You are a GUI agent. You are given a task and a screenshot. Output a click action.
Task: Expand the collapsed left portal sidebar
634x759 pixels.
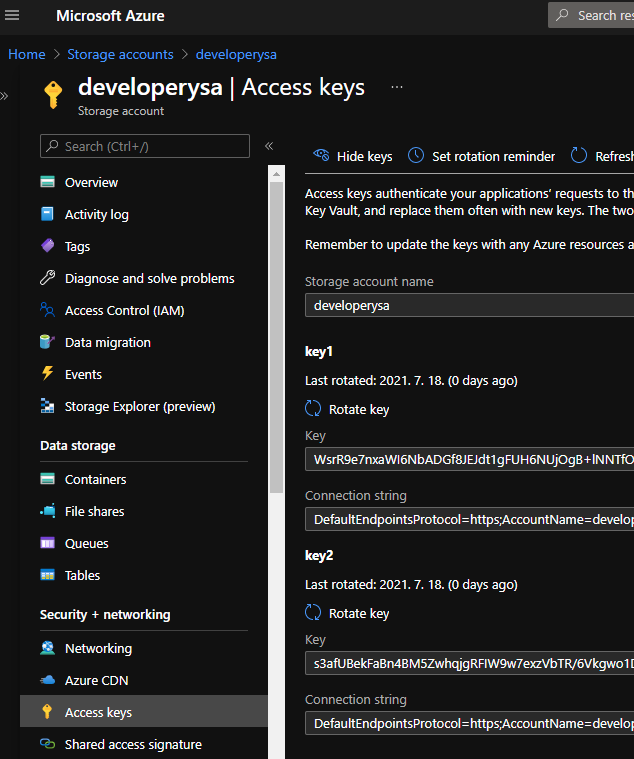point(4,96)
